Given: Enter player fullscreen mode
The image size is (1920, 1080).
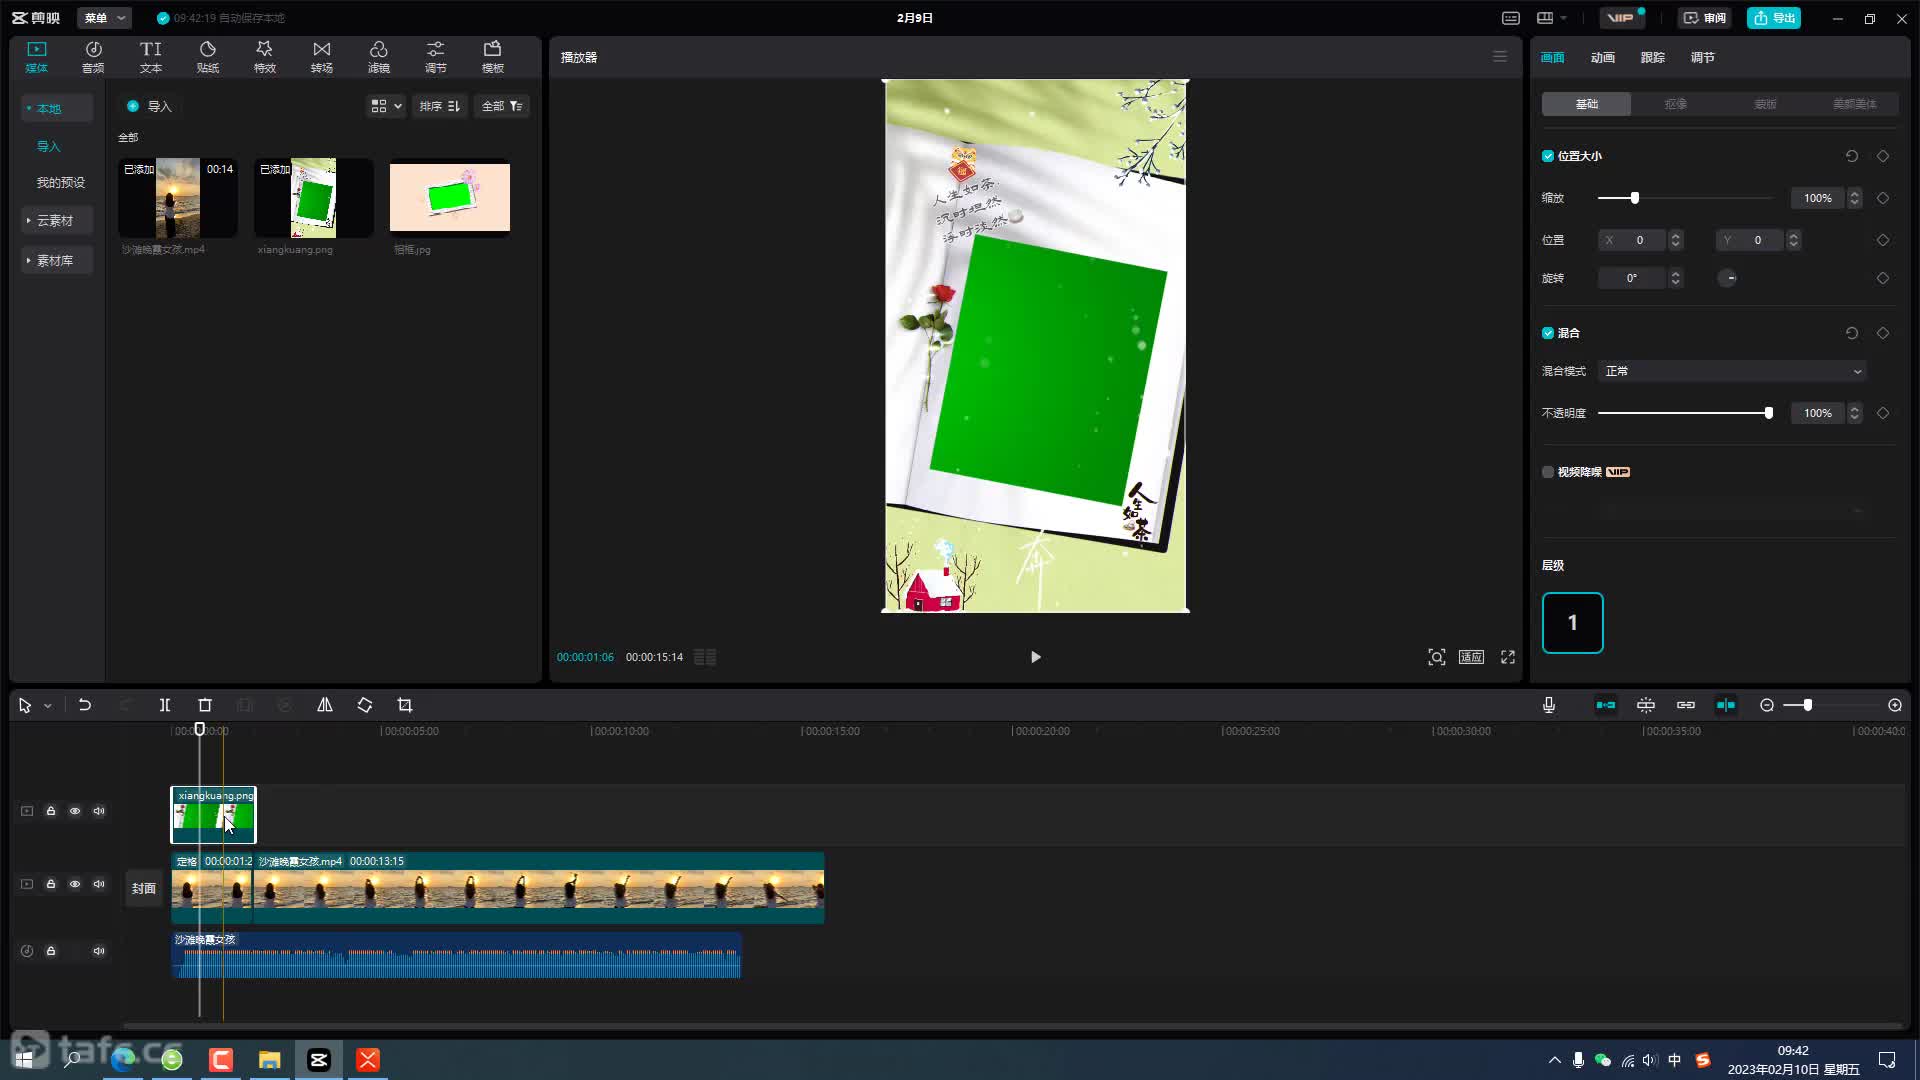Looking at the screenshot, I should click(1508, 657).
